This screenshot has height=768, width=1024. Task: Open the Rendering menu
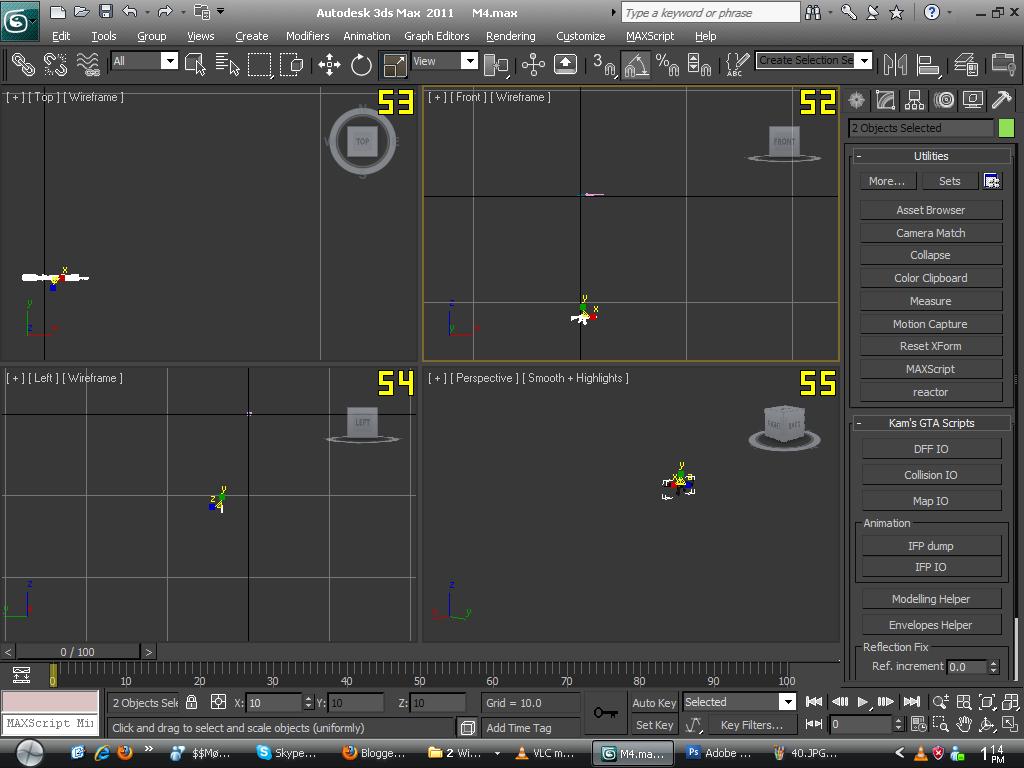tap(511, 36)
